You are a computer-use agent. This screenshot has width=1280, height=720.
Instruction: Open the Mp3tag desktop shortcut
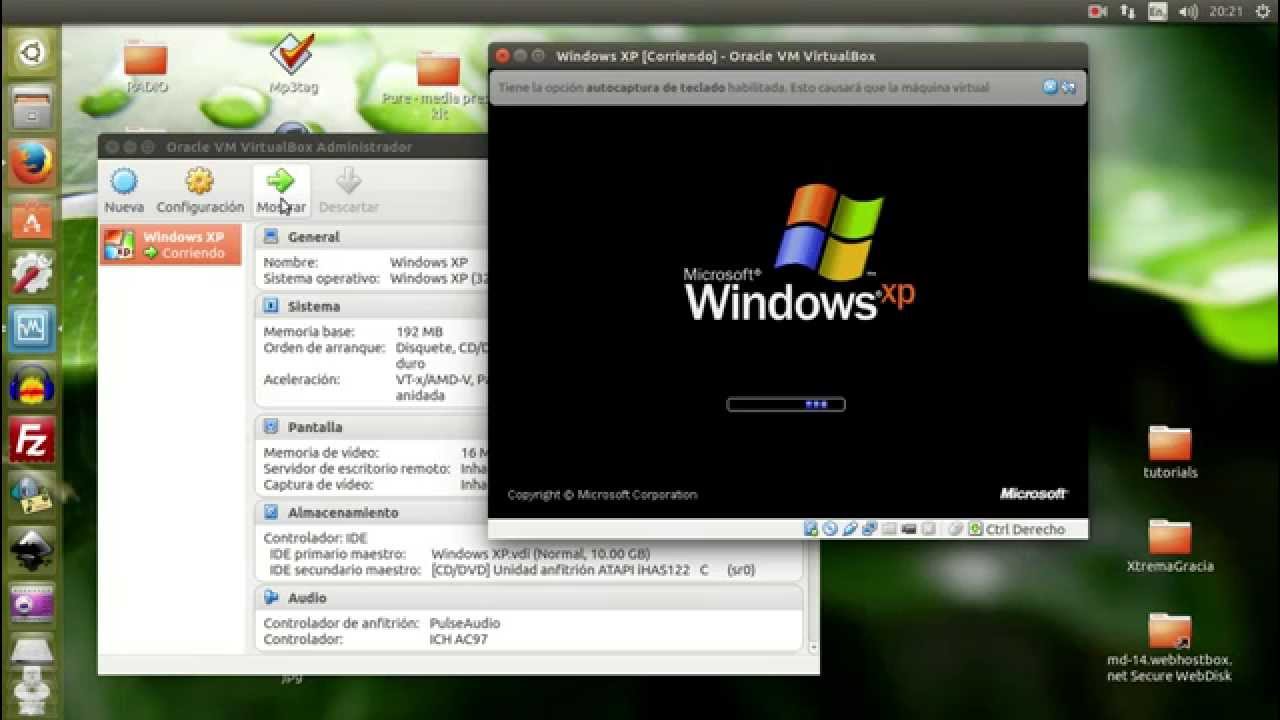point(293,64)
